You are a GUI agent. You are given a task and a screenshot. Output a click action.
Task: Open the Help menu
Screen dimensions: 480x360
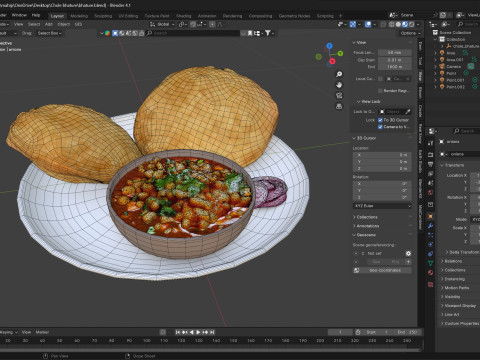[36, 15]
